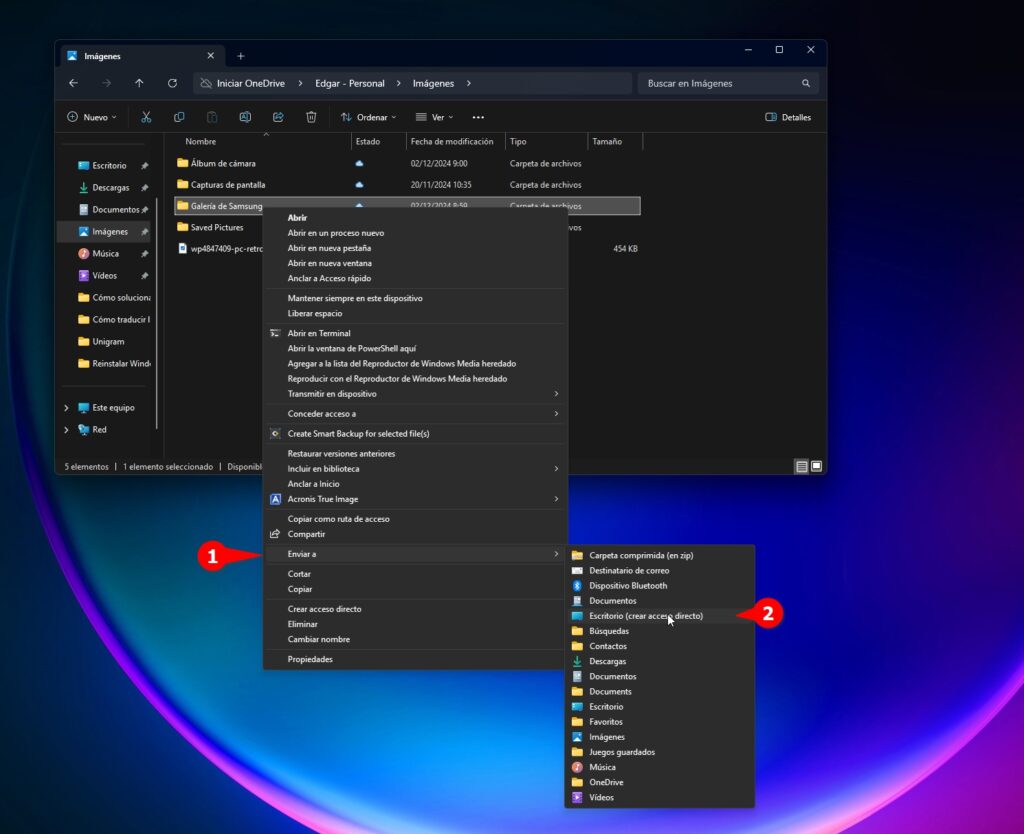
Task: Open Música in sidebar
Action: tap(104, 253)
